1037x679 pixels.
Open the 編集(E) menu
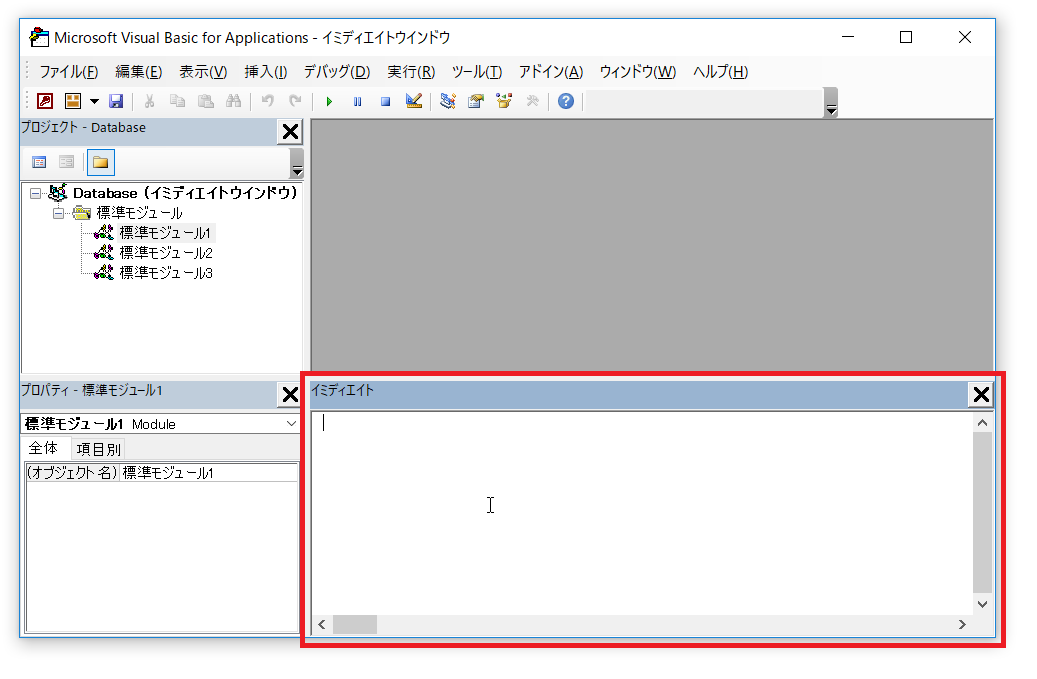(138, 71)
